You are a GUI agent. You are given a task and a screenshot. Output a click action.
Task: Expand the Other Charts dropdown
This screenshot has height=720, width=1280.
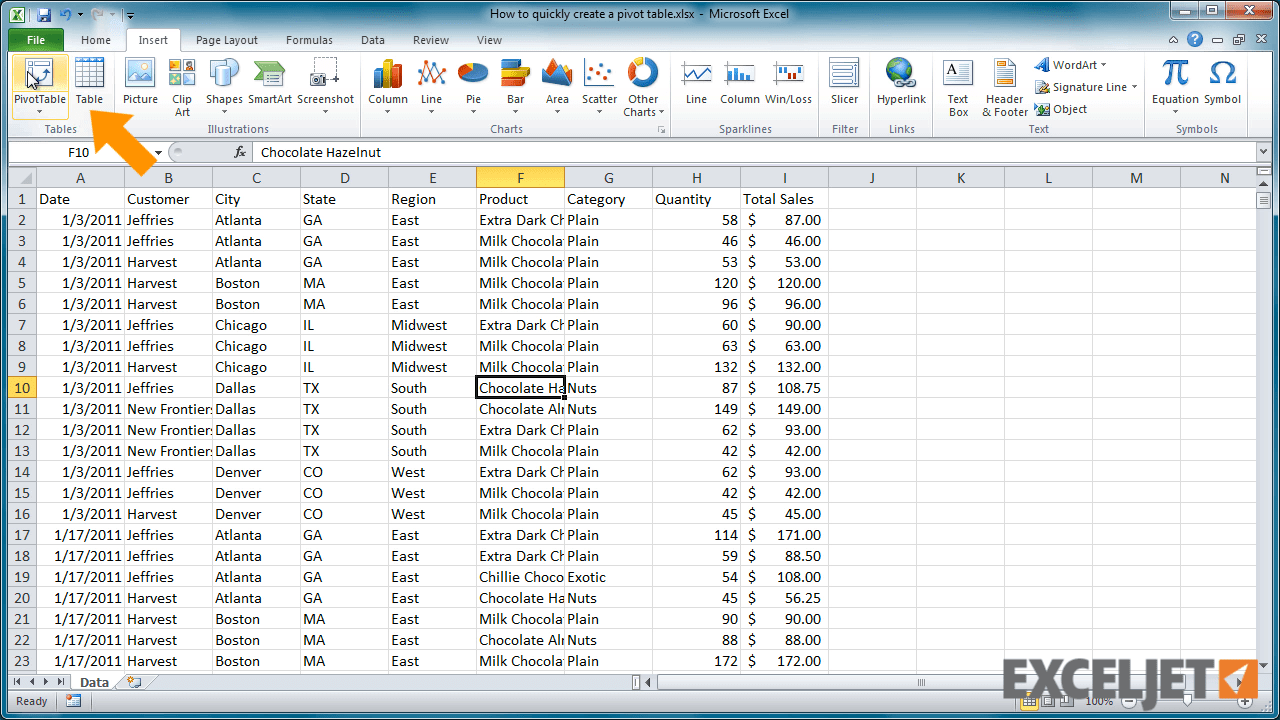(643, 85)
